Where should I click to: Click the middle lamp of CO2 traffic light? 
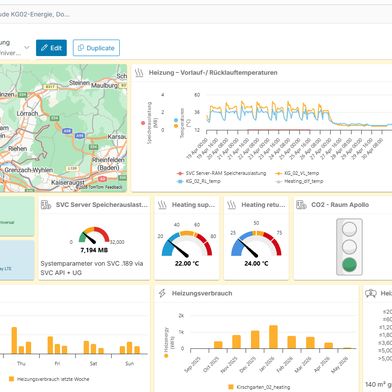(349, 247)
